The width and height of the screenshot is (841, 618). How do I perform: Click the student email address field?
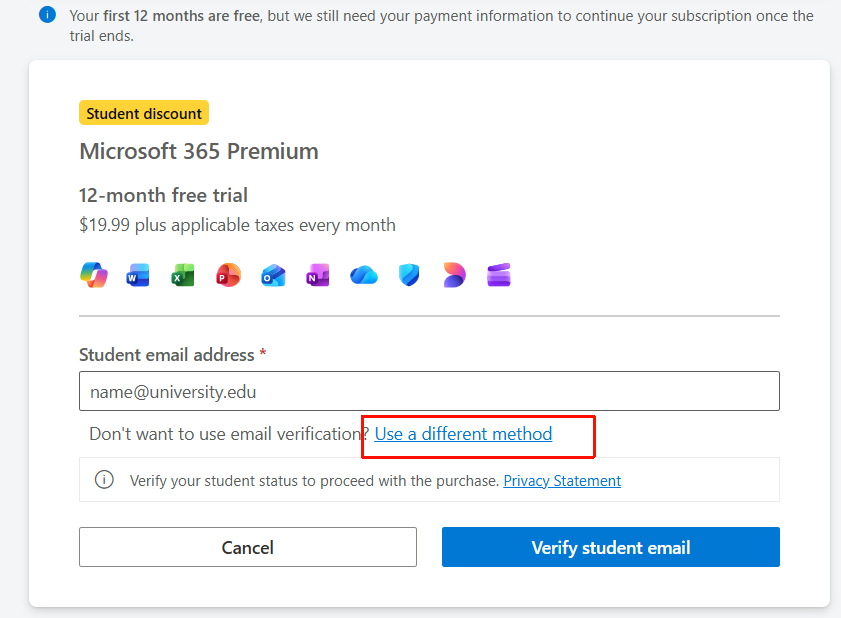(x=429, y=390)
